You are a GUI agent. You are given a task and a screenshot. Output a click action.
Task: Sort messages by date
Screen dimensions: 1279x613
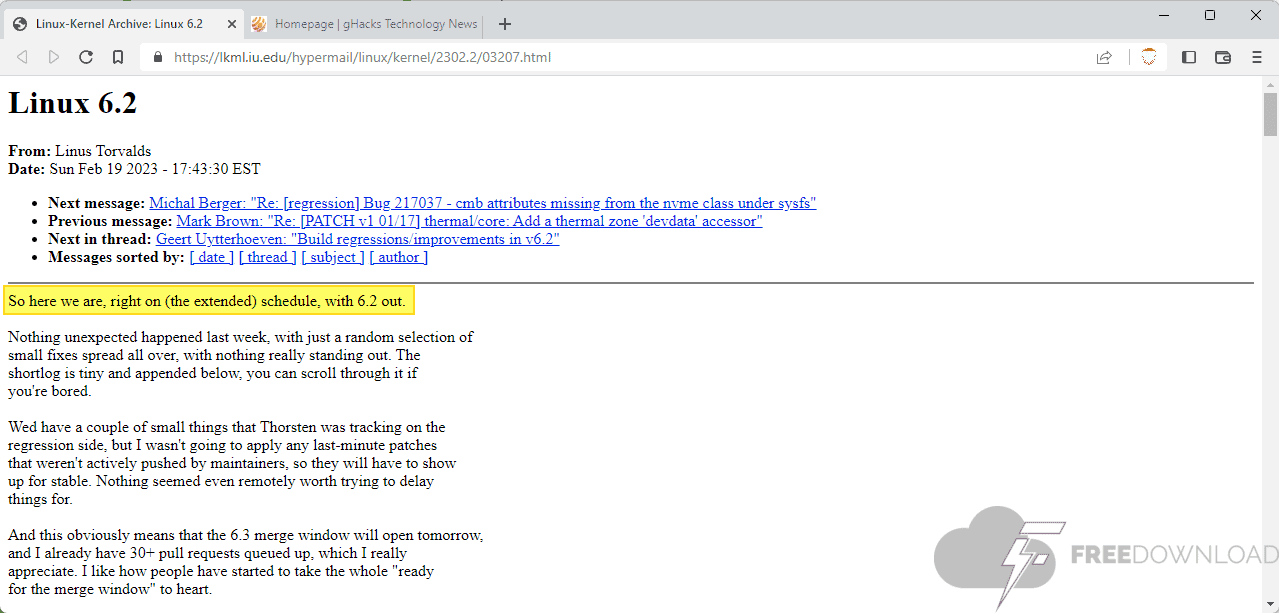tap(211, 257)
